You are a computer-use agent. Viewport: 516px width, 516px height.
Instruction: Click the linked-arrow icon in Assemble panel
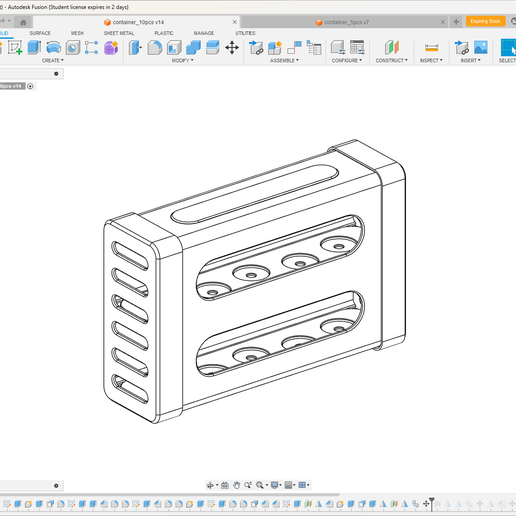point(256,47)
